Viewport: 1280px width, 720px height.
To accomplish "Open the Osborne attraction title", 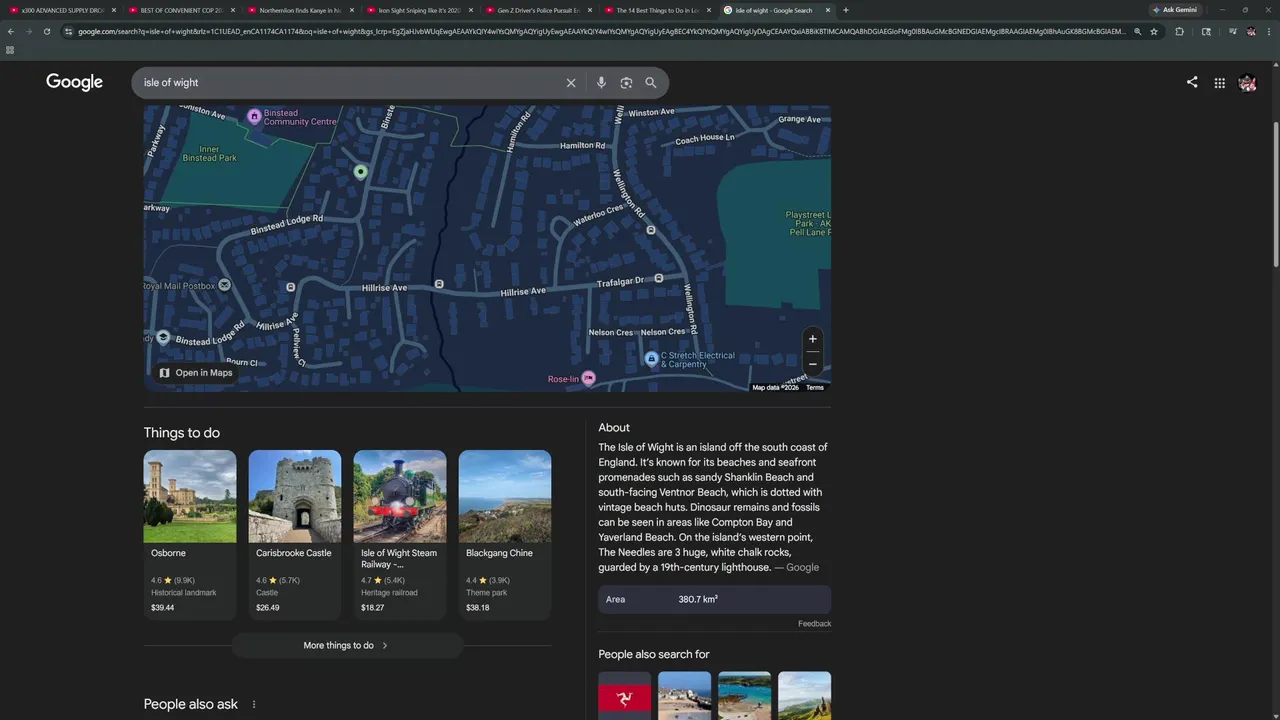I will [168, 553].
